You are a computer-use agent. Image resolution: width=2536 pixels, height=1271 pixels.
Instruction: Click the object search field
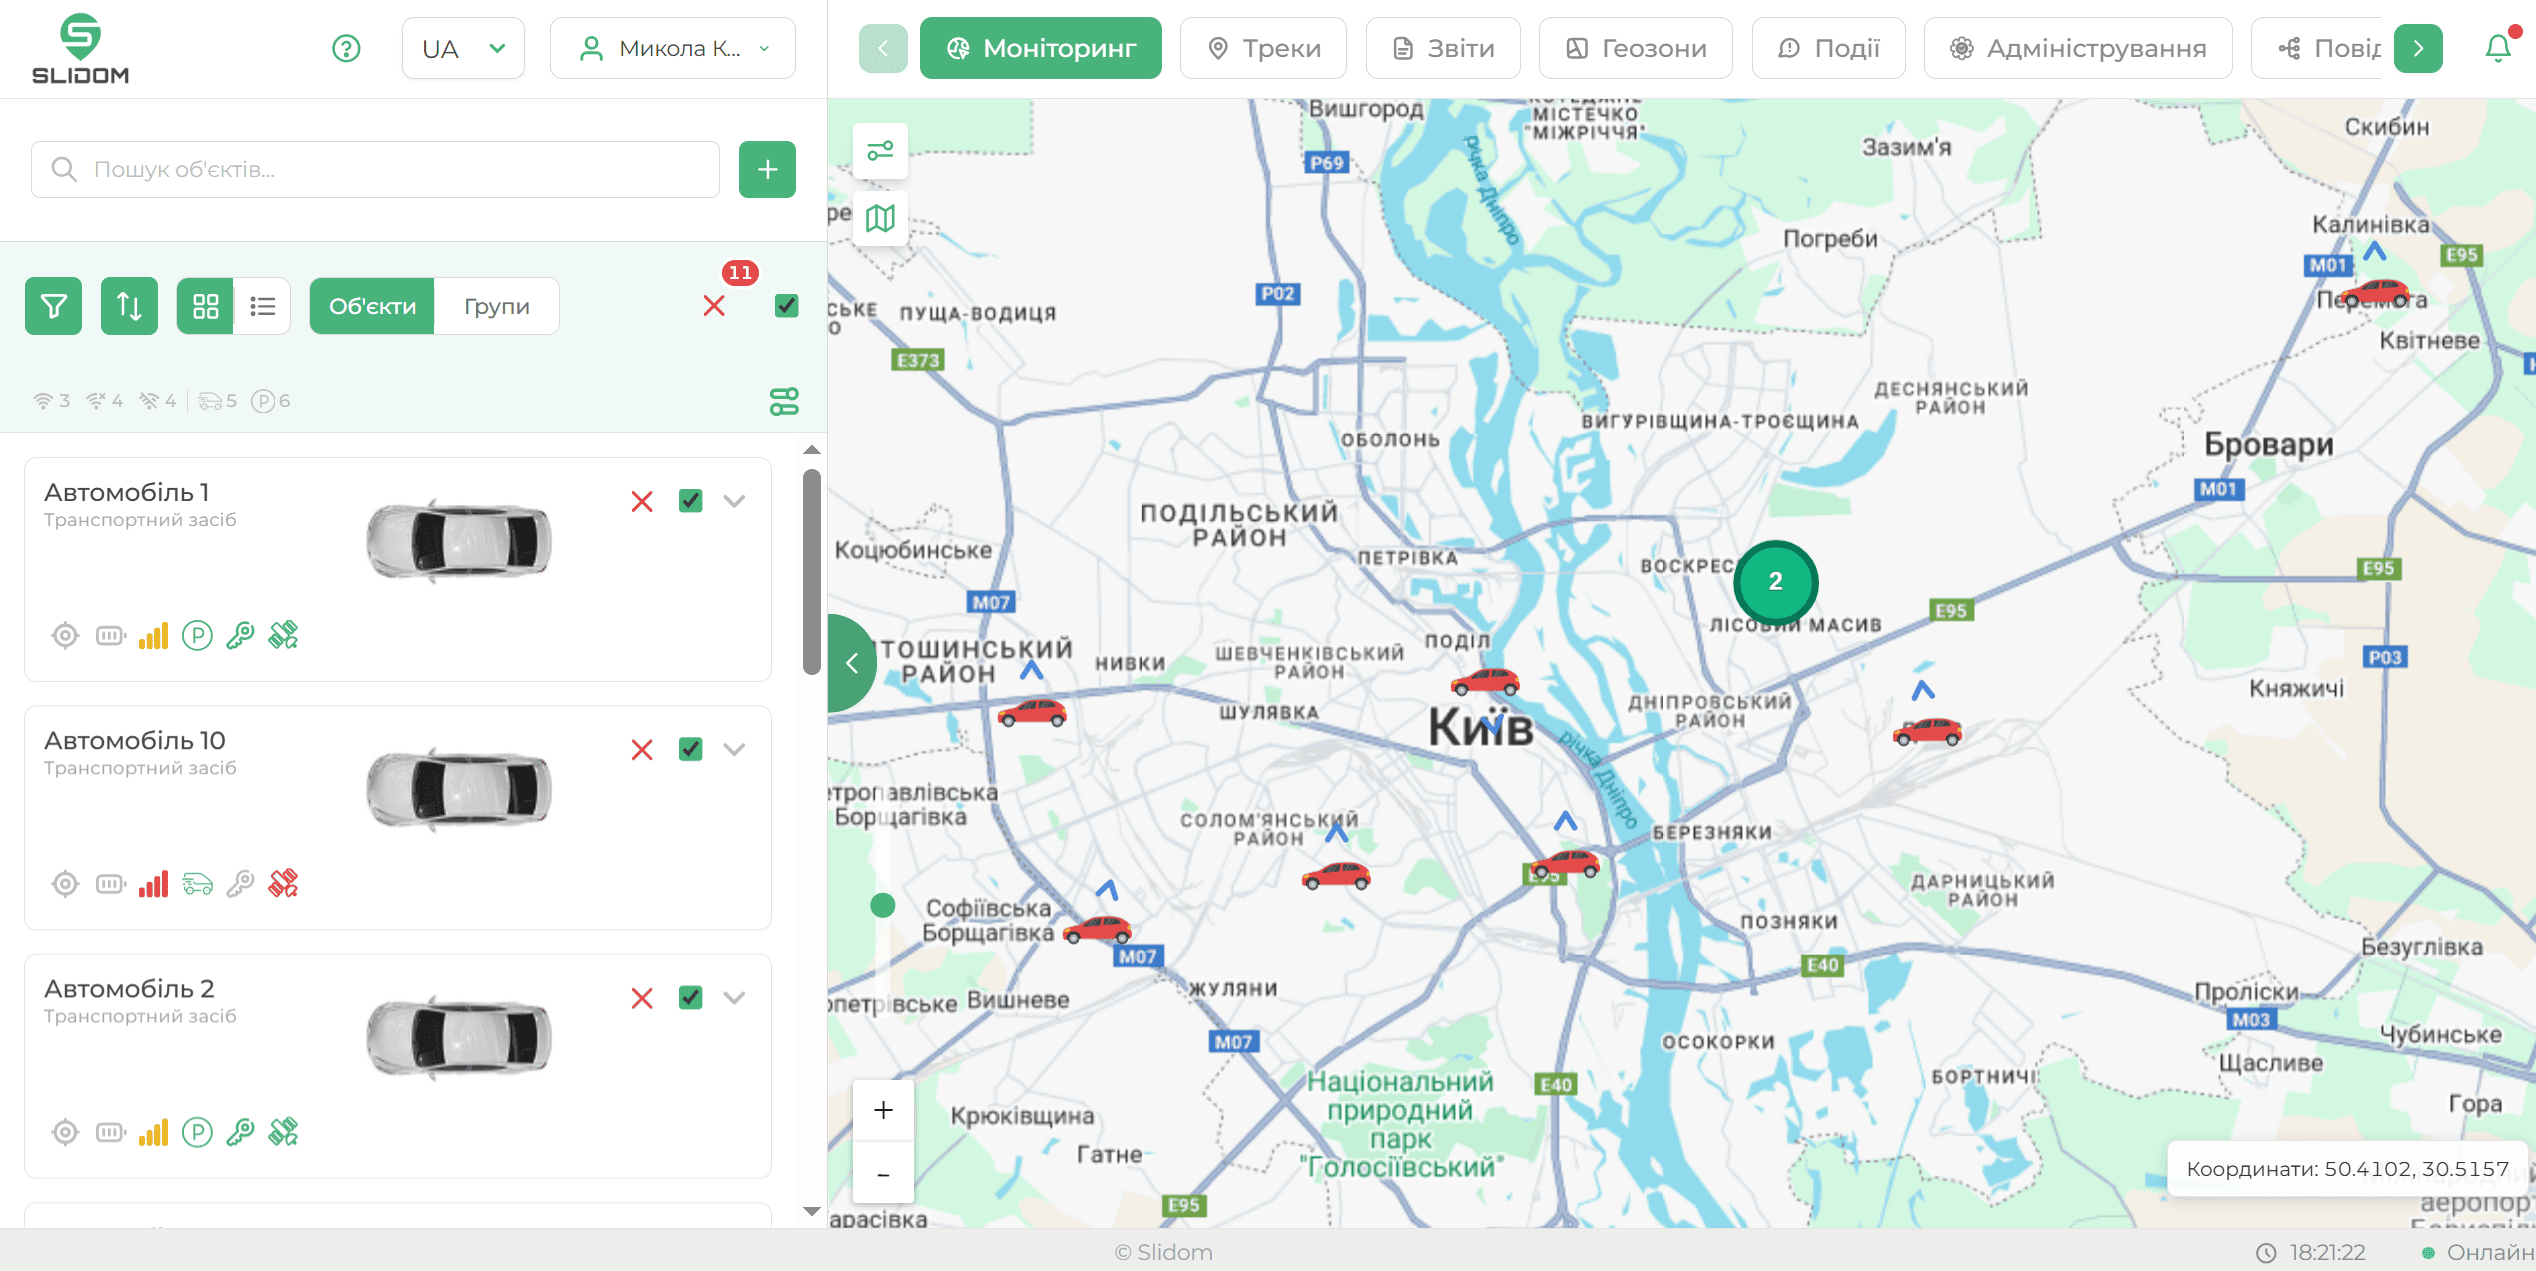click(x=375, y=170)
